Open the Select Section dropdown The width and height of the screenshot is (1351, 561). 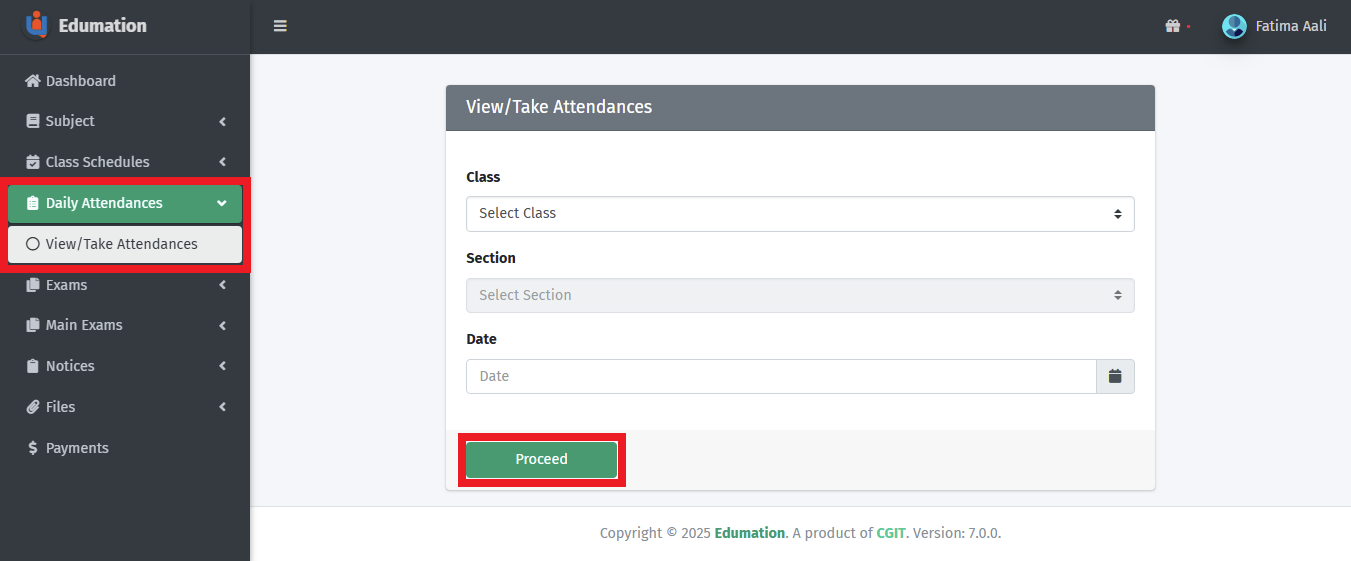(x=800, y=295)
